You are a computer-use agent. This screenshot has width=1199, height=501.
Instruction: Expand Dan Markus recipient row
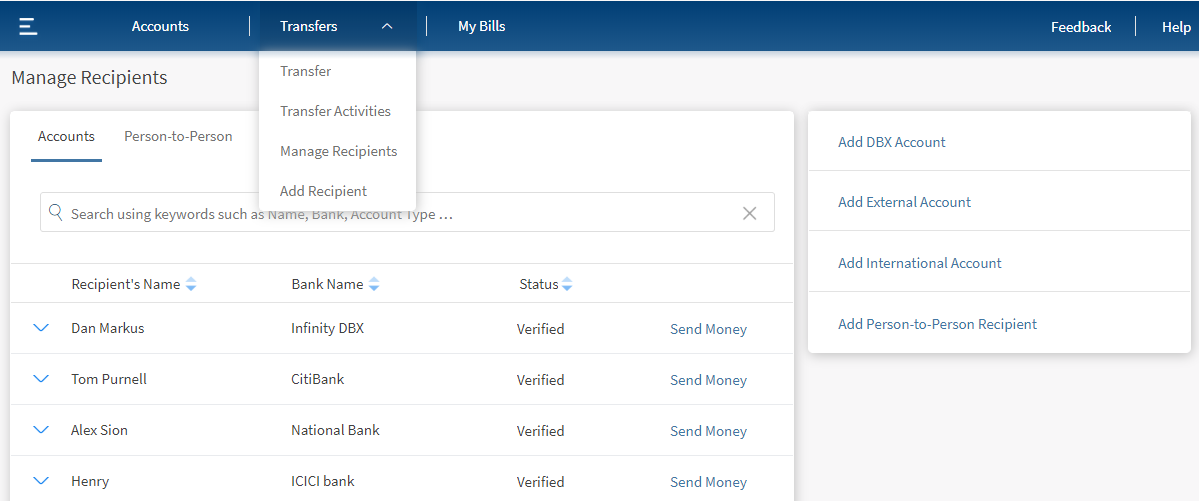41,328
